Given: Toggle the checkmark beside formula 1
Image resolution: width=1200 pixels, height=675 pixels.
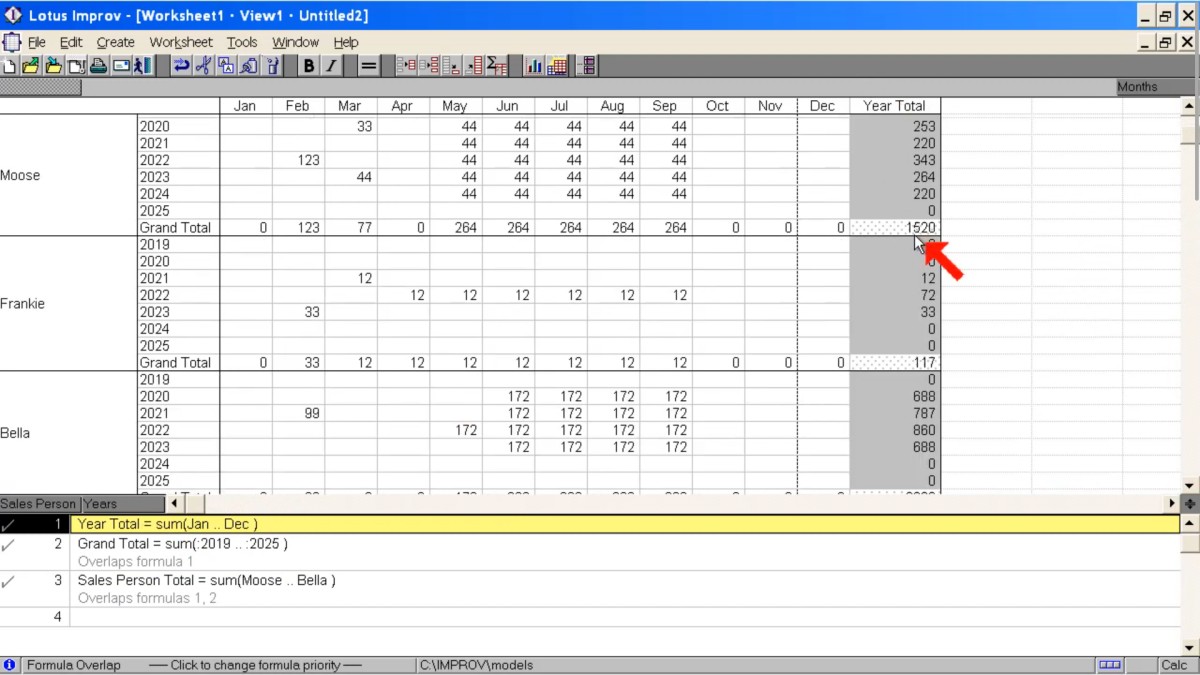Looking at the screenshot, I should [9, 524].
